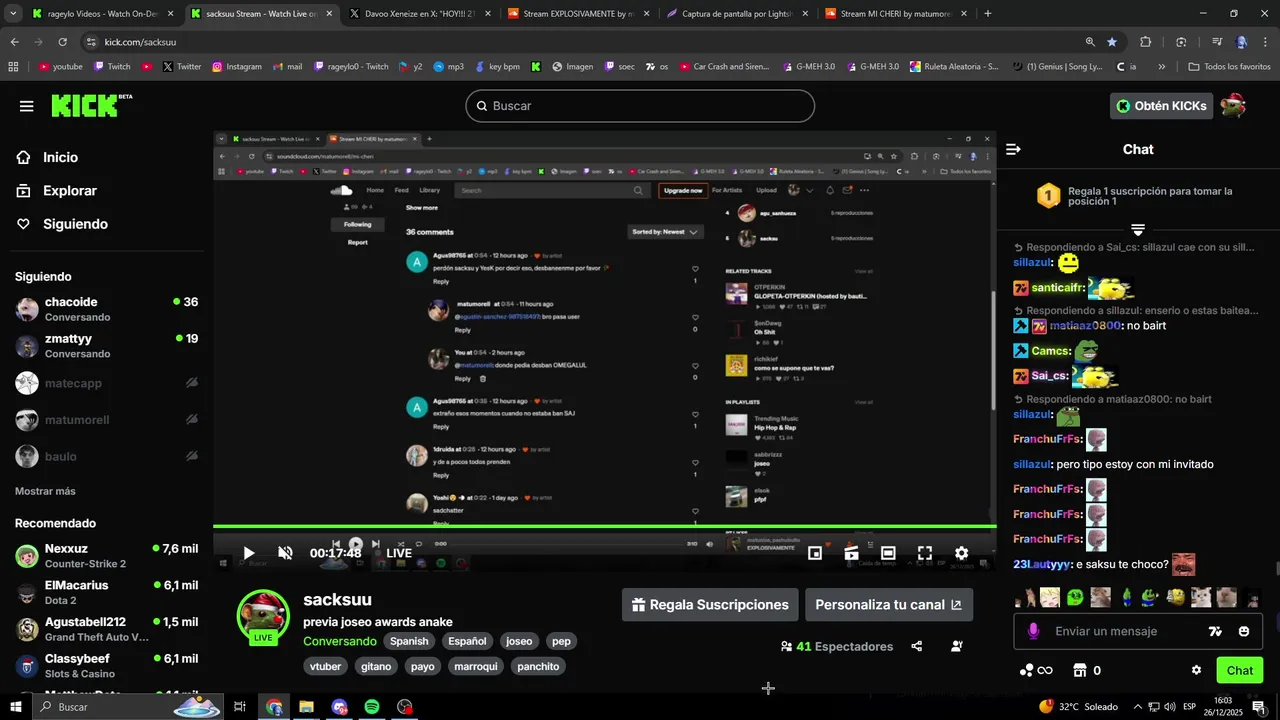The width and height of the screenshot is (1280, 720).
Task: Click the green stream progress bar
Action: (605, 526)
